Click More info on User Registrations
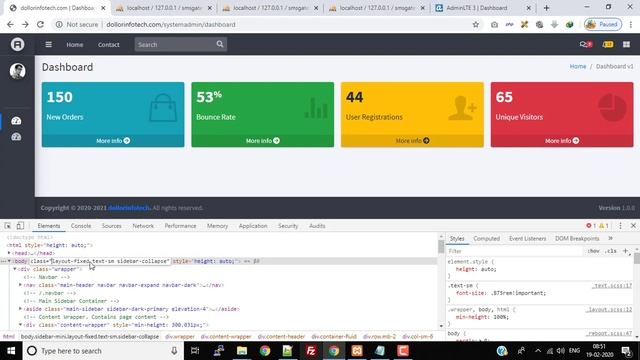 412,140
